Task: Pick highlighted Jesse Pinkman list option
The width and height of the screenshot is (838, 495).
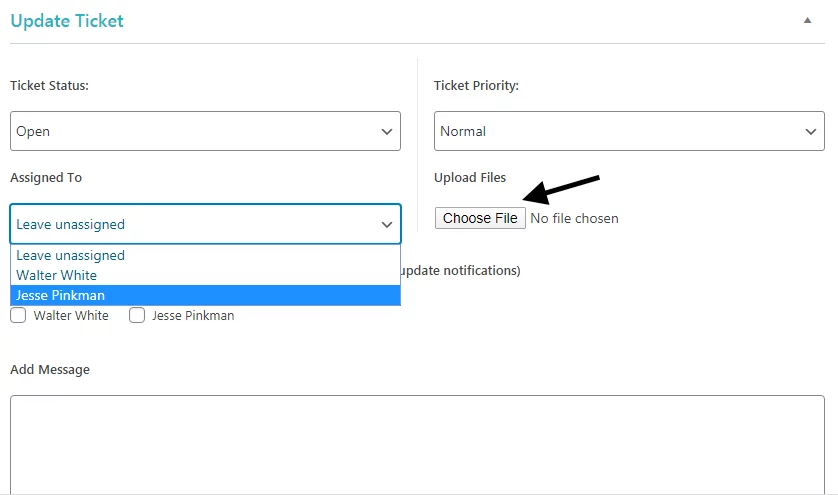Action: click(61, 295)
